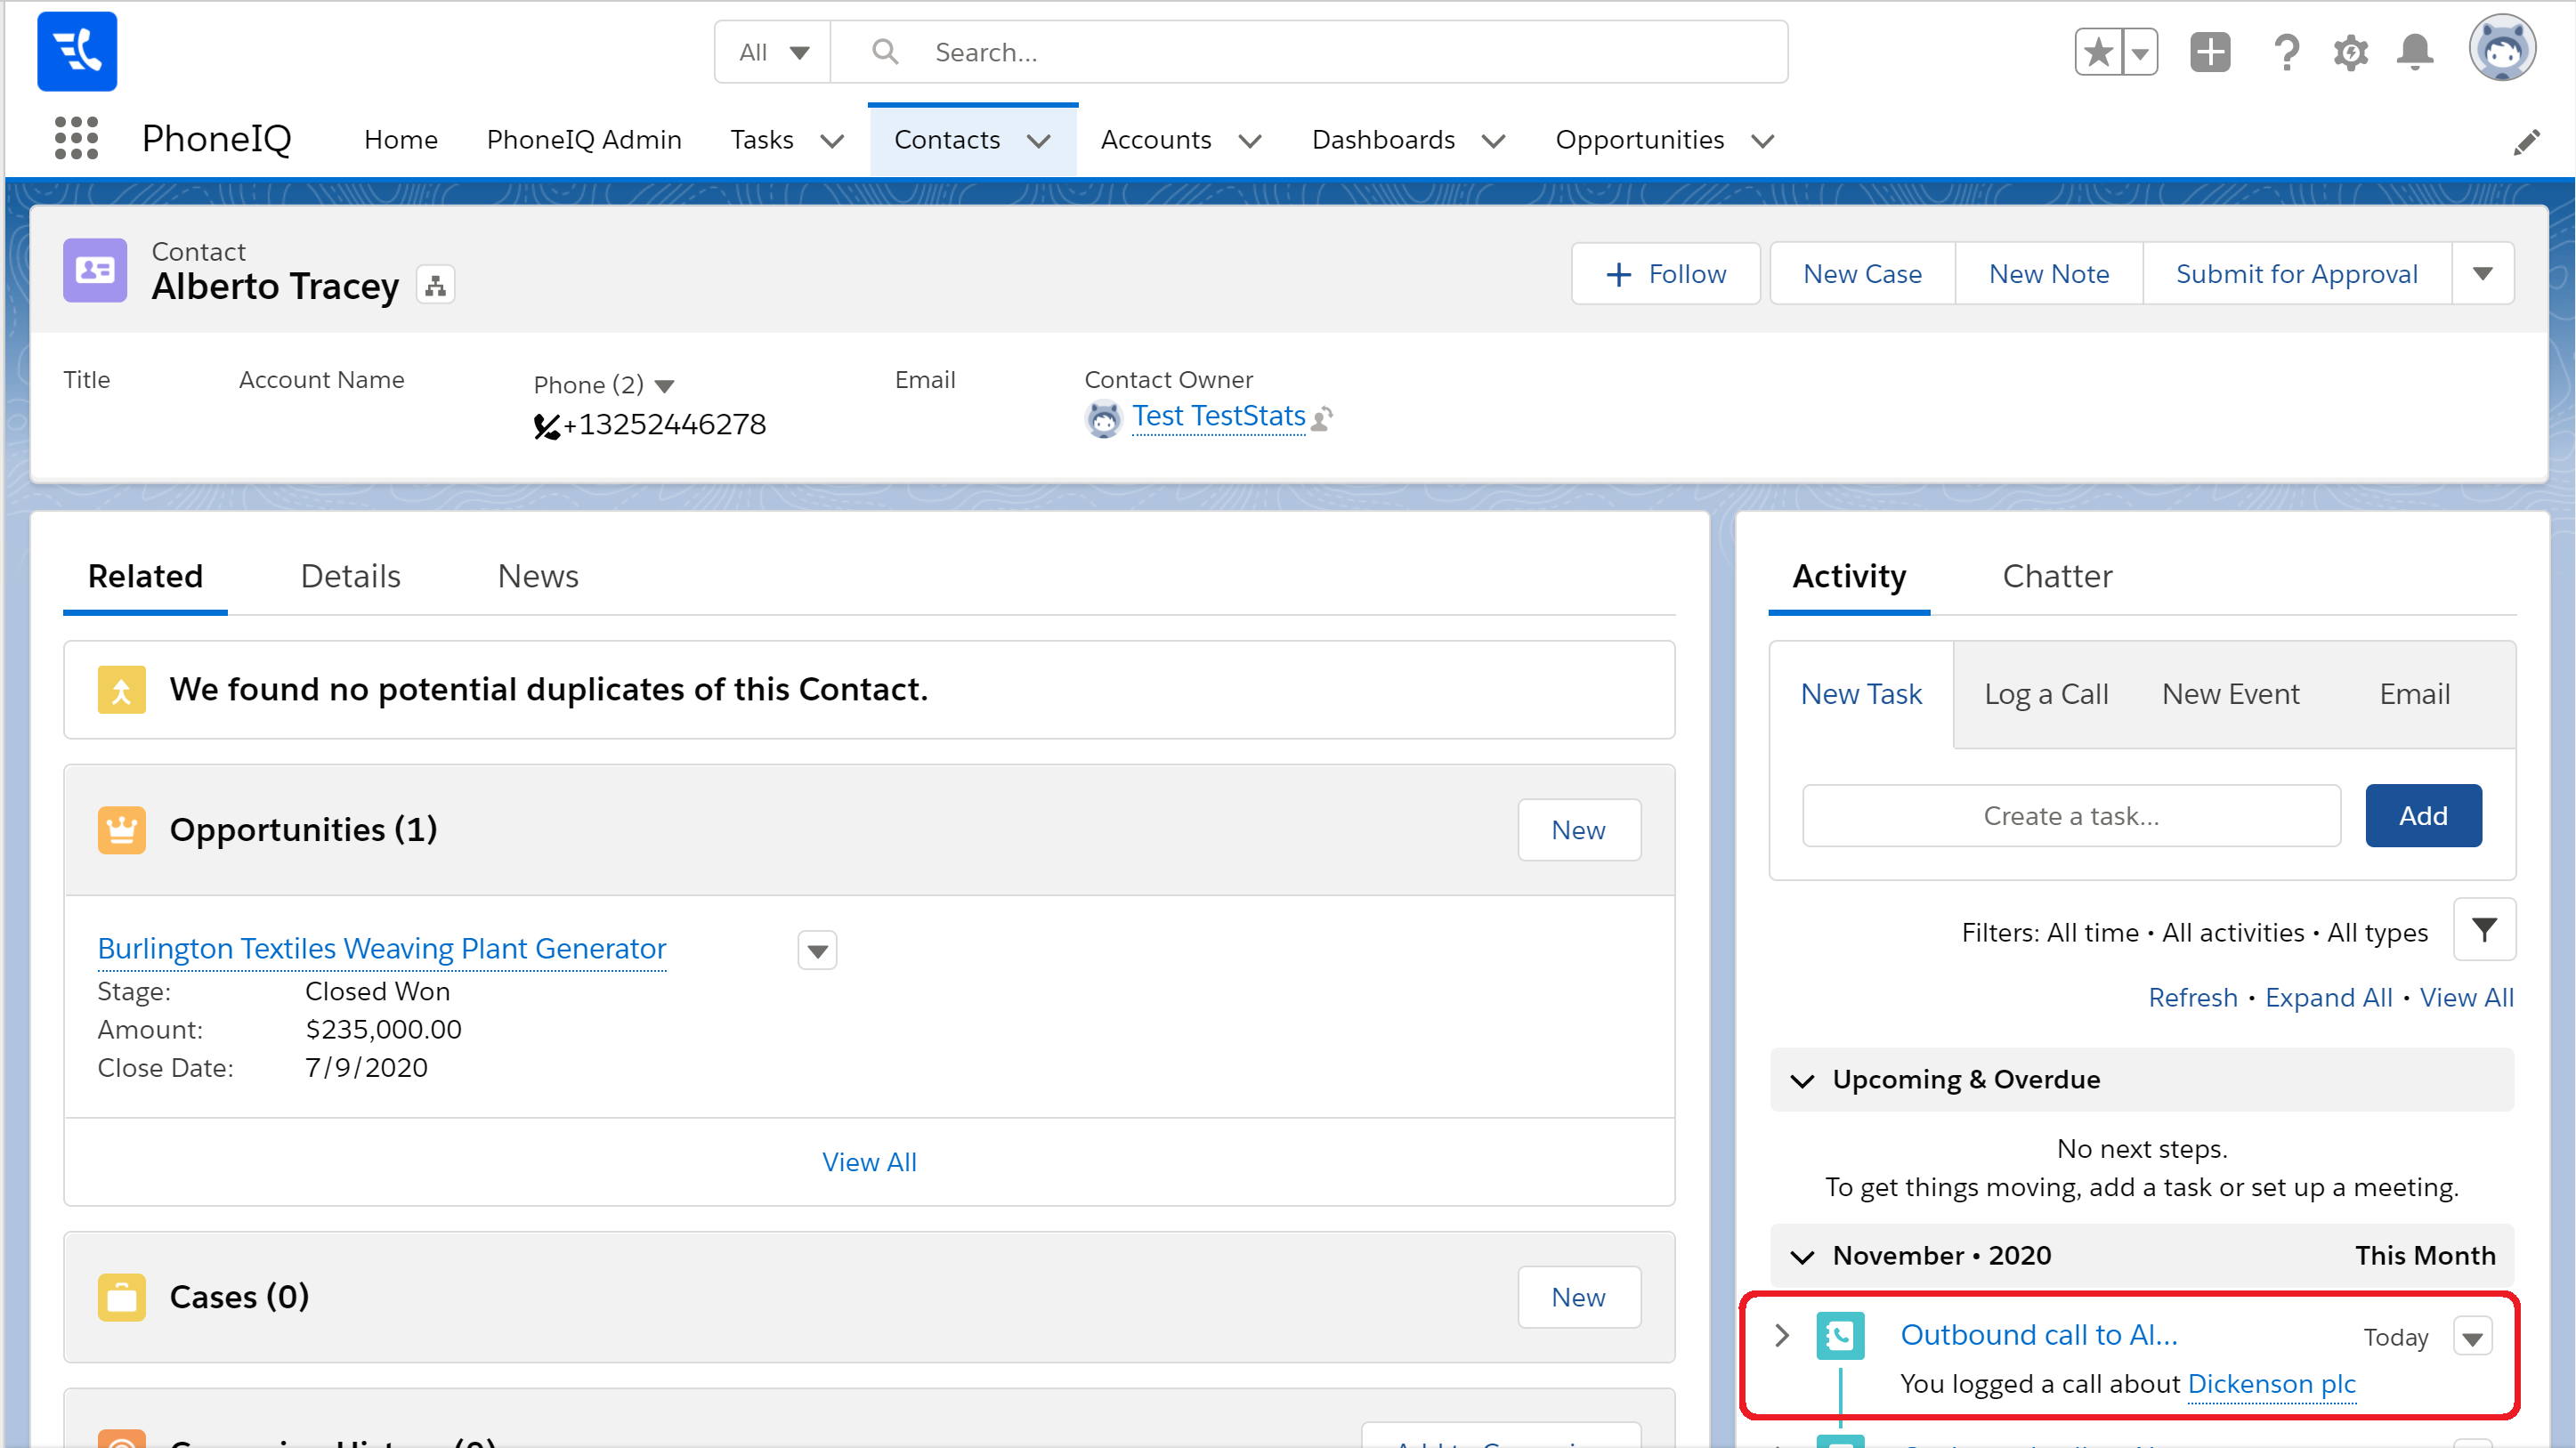2576x1448 pixels.
Task: Open the Setup gear icon
Action: pos(2351,52)
